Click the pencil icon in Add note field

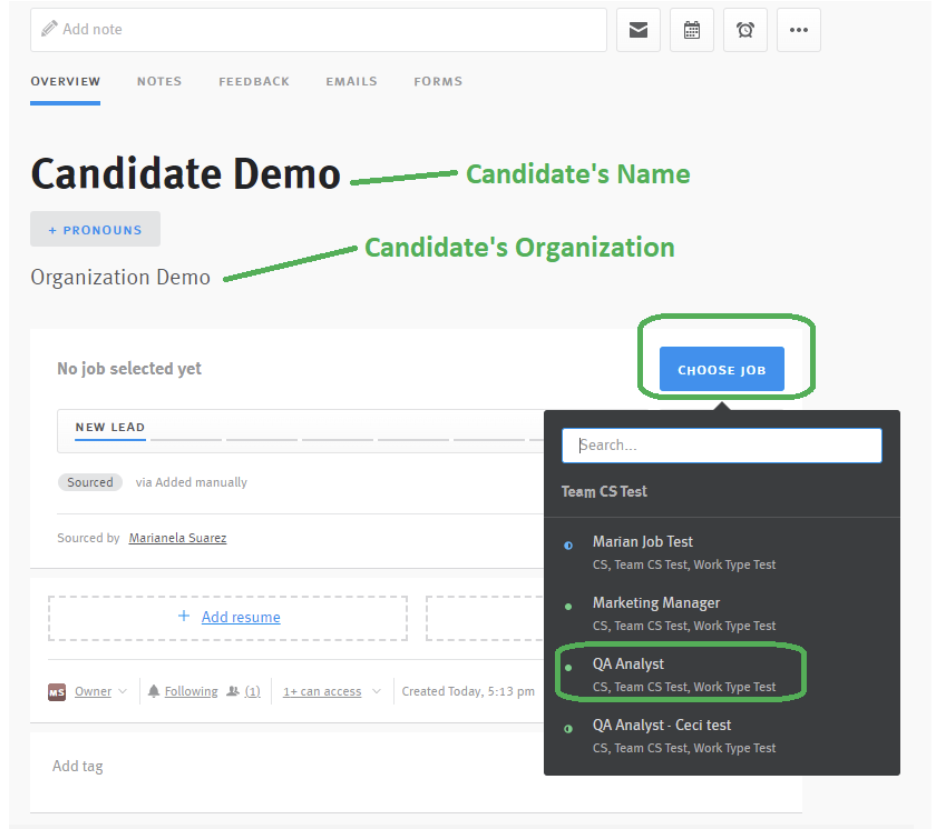click(47, 29)
